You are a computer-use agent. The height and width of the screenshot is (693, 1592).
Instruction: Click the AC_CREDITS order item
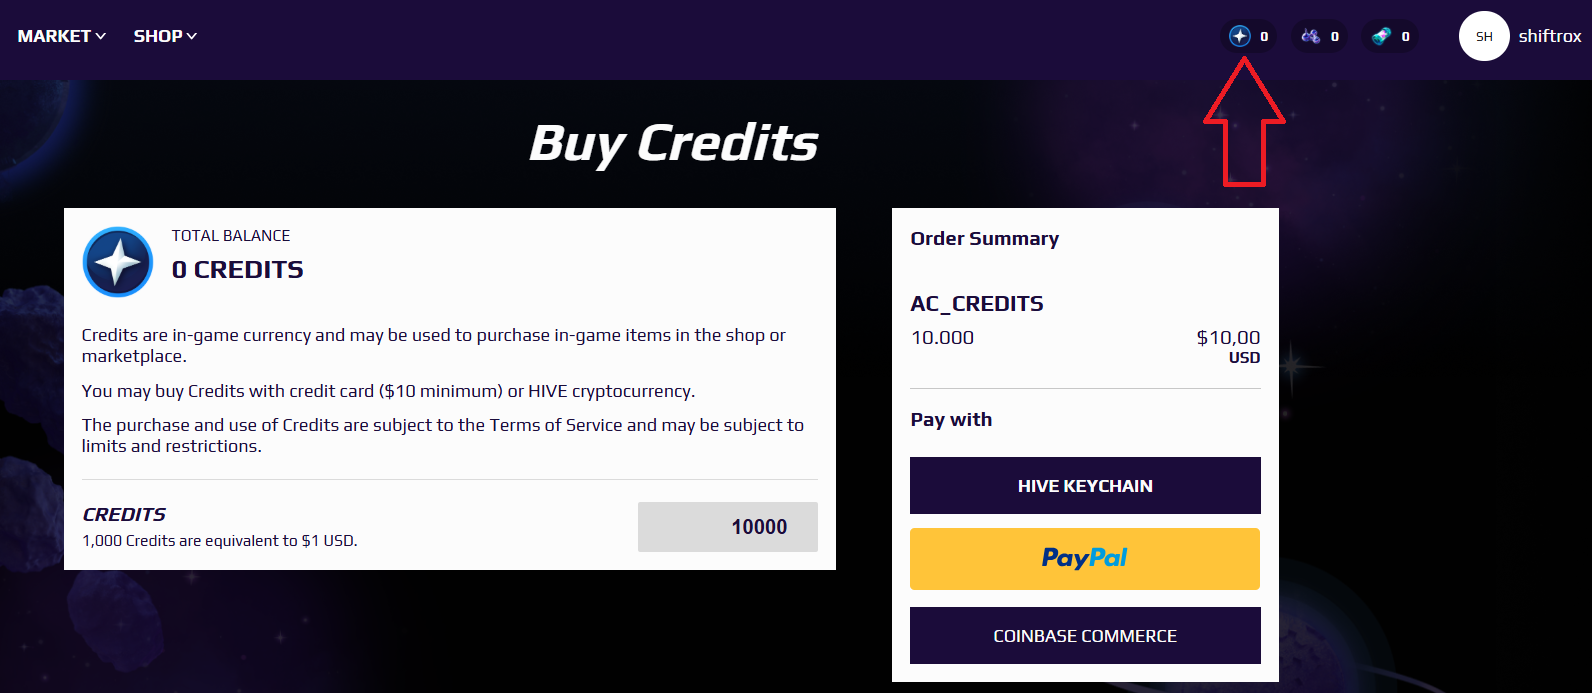tap(977, 304)
